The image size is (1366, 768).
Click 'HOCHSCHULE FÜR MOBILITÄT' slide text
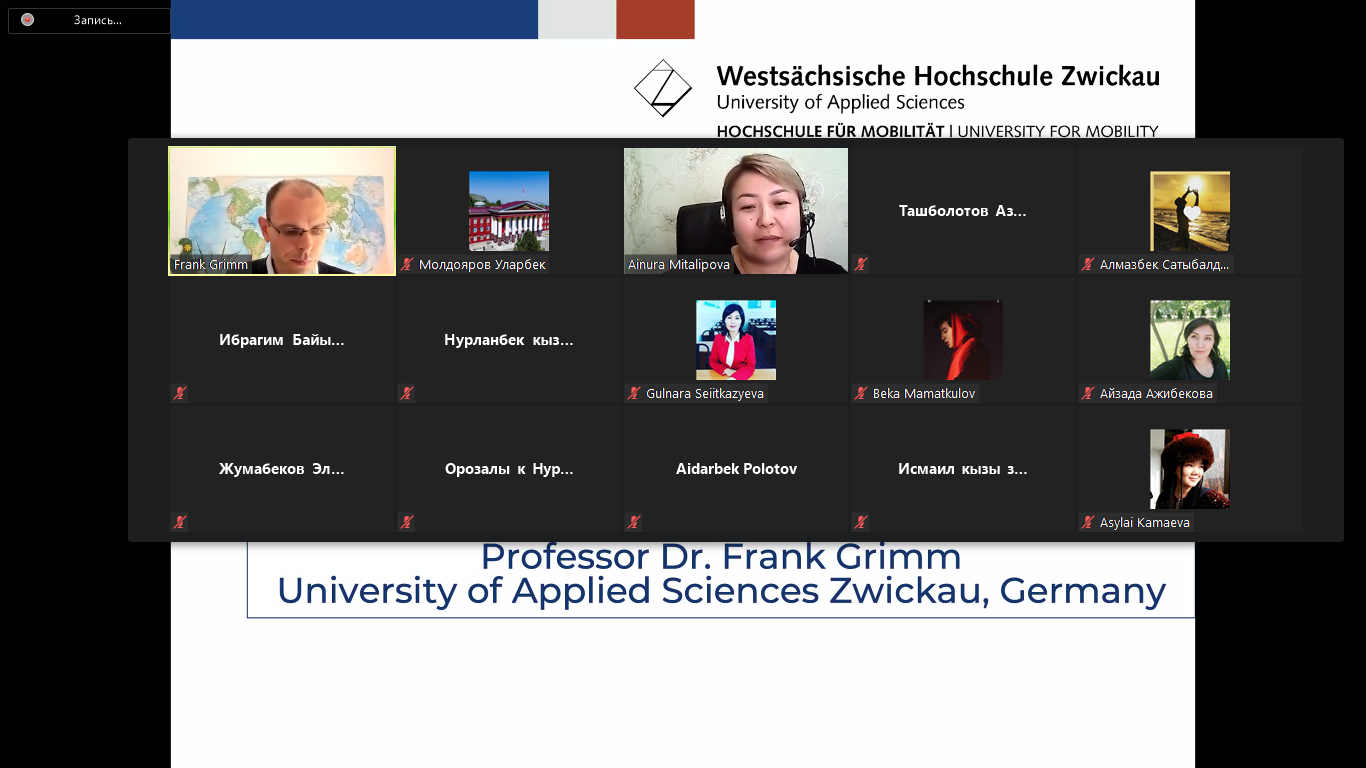coord(830,131)
